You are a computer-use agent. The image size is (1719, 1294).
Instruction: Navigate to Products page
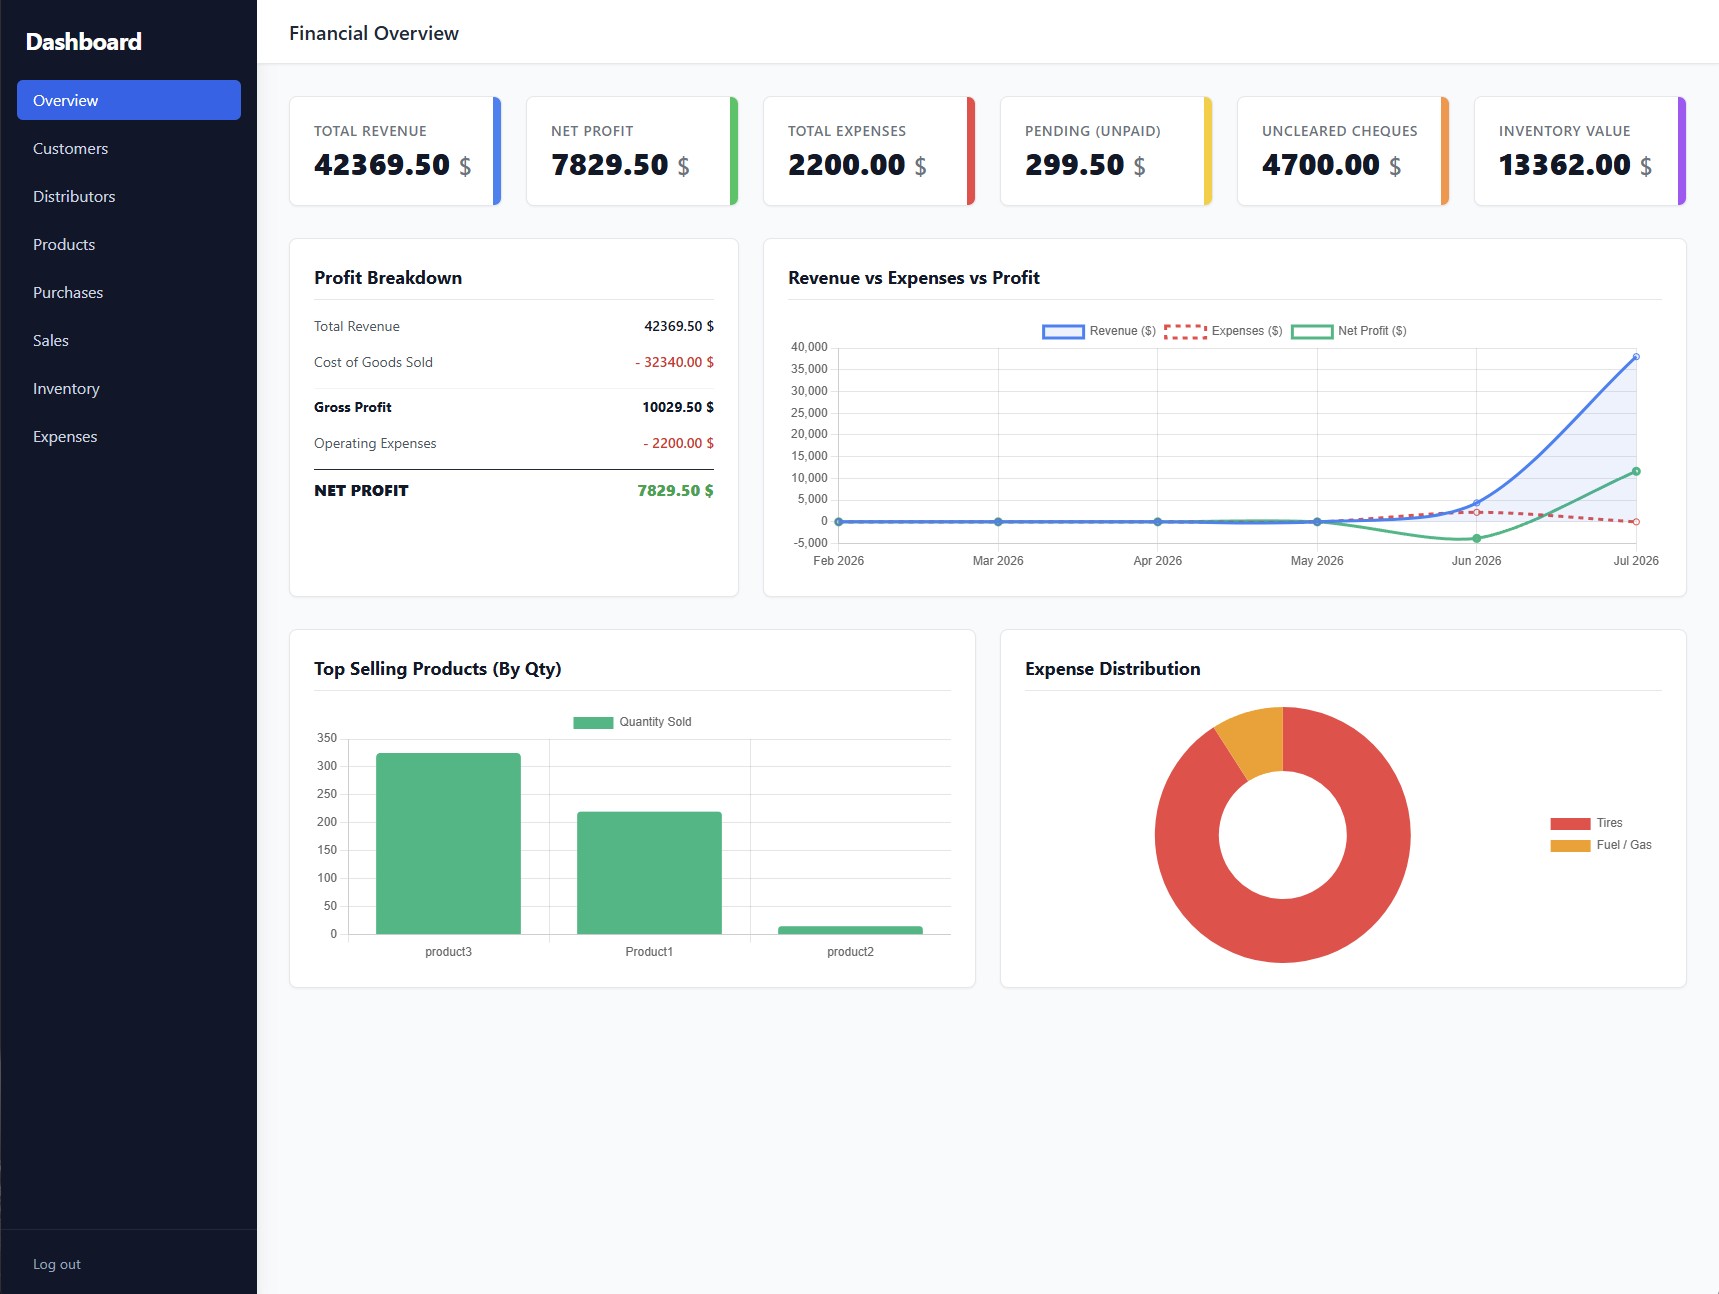(129, 244)
